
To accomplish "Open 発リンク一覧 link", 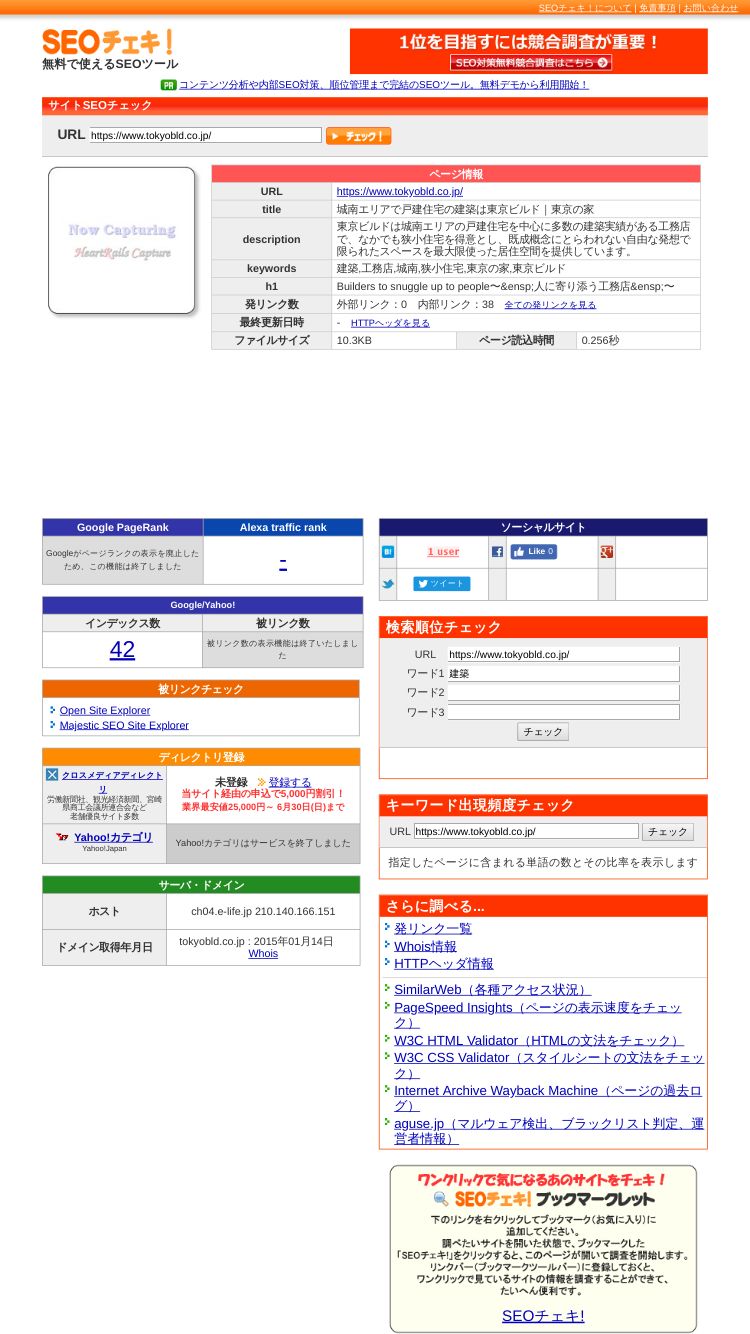I will tap(433, 928).
